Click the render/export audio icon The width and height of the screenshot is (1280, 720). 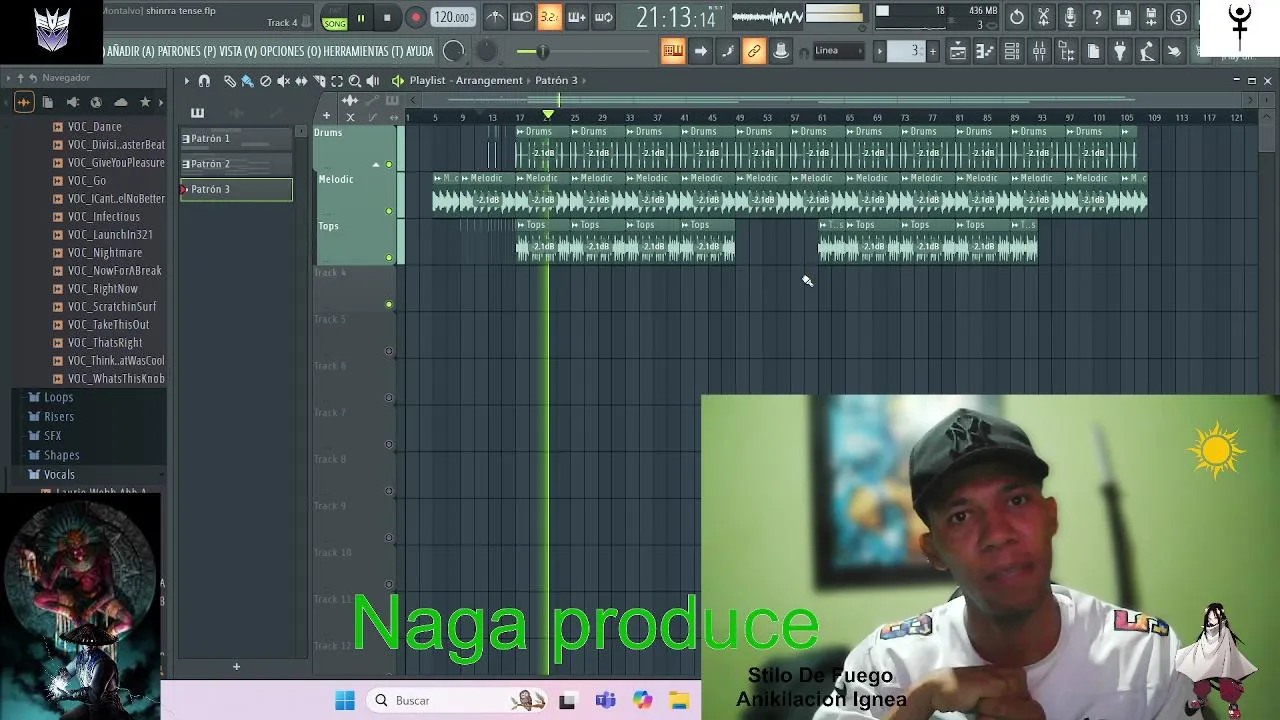pyautogui.click(x=1151, y=17)
